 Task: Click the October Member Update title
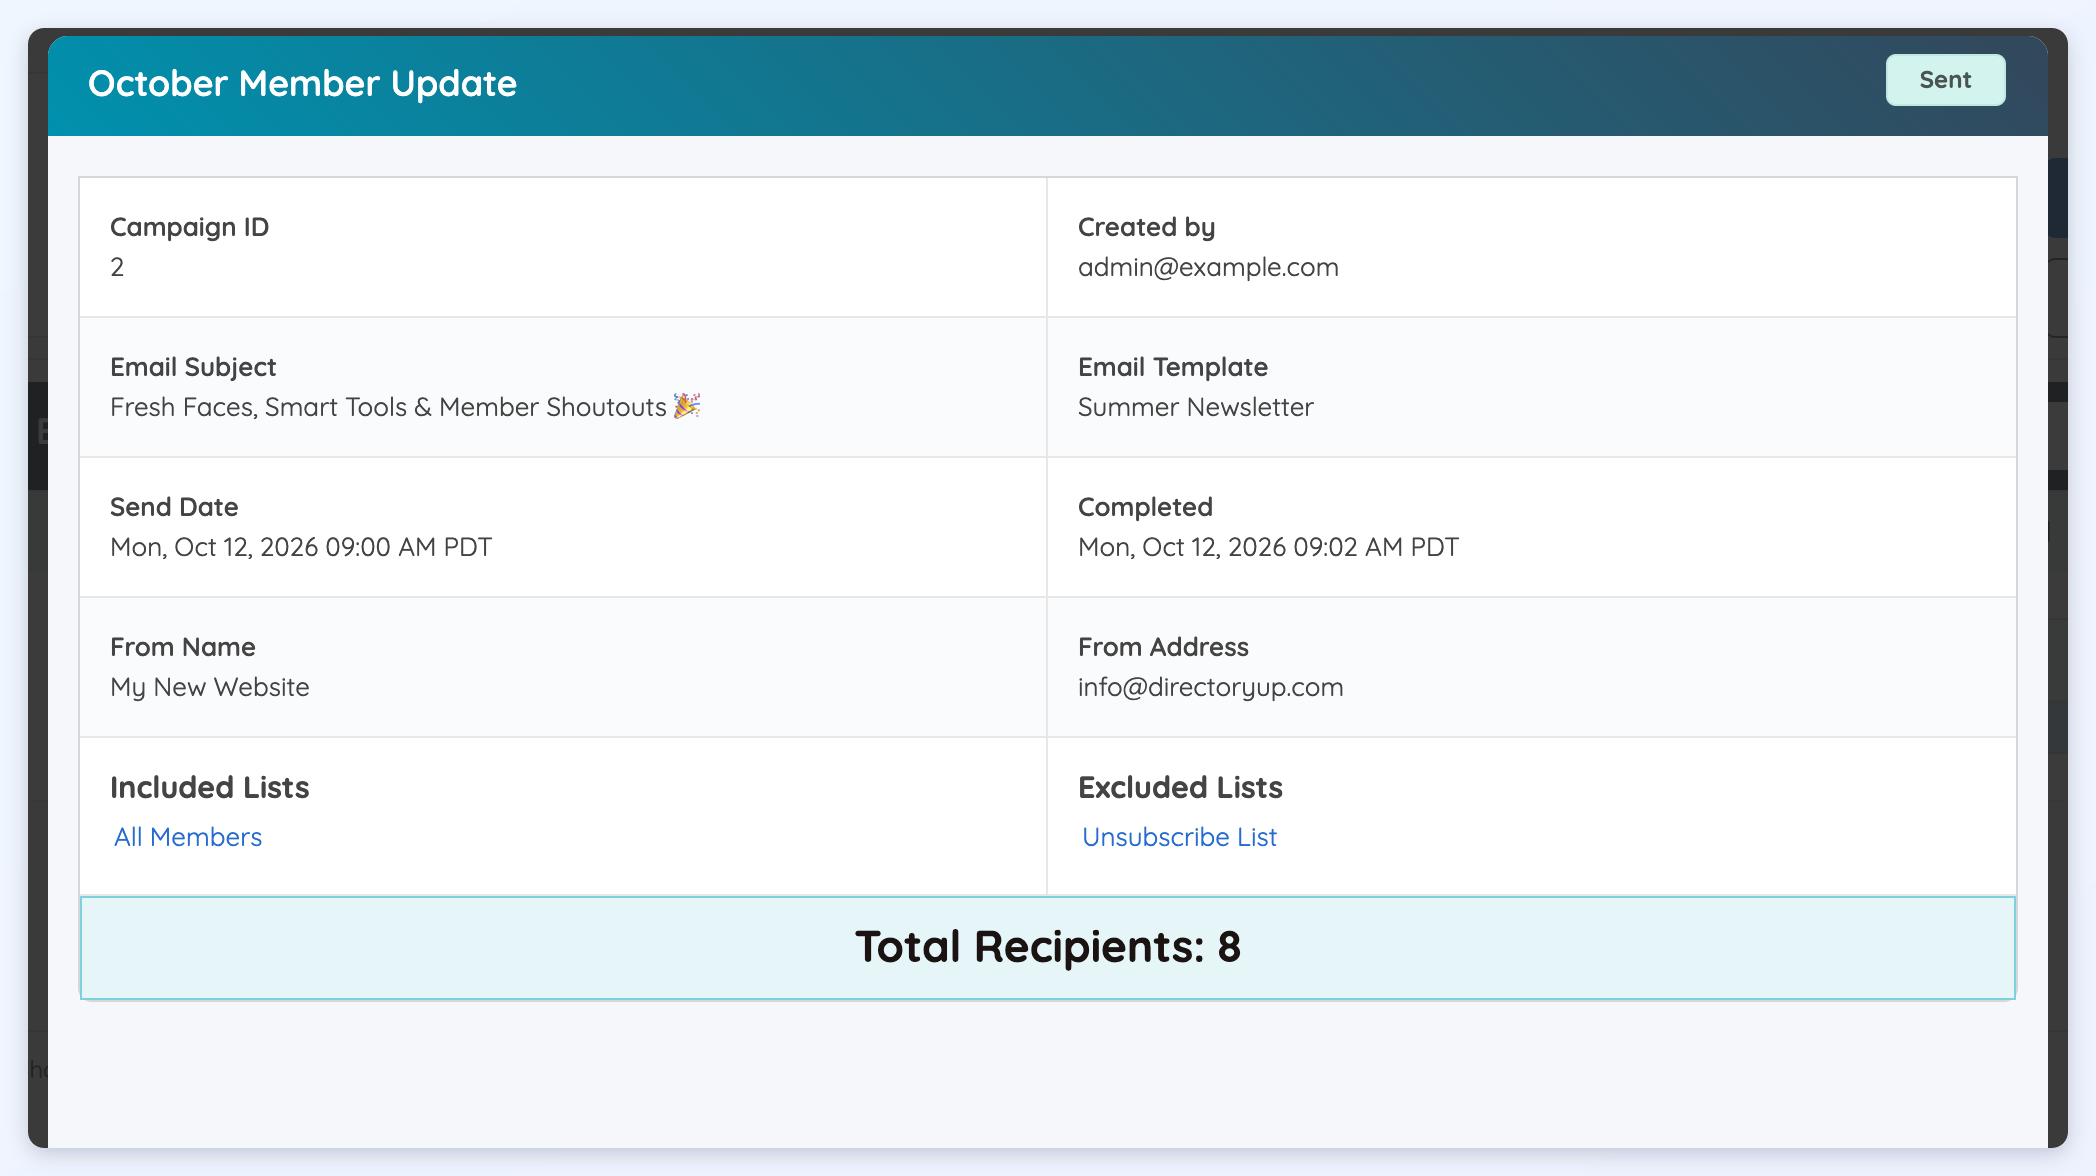point(302,84)
